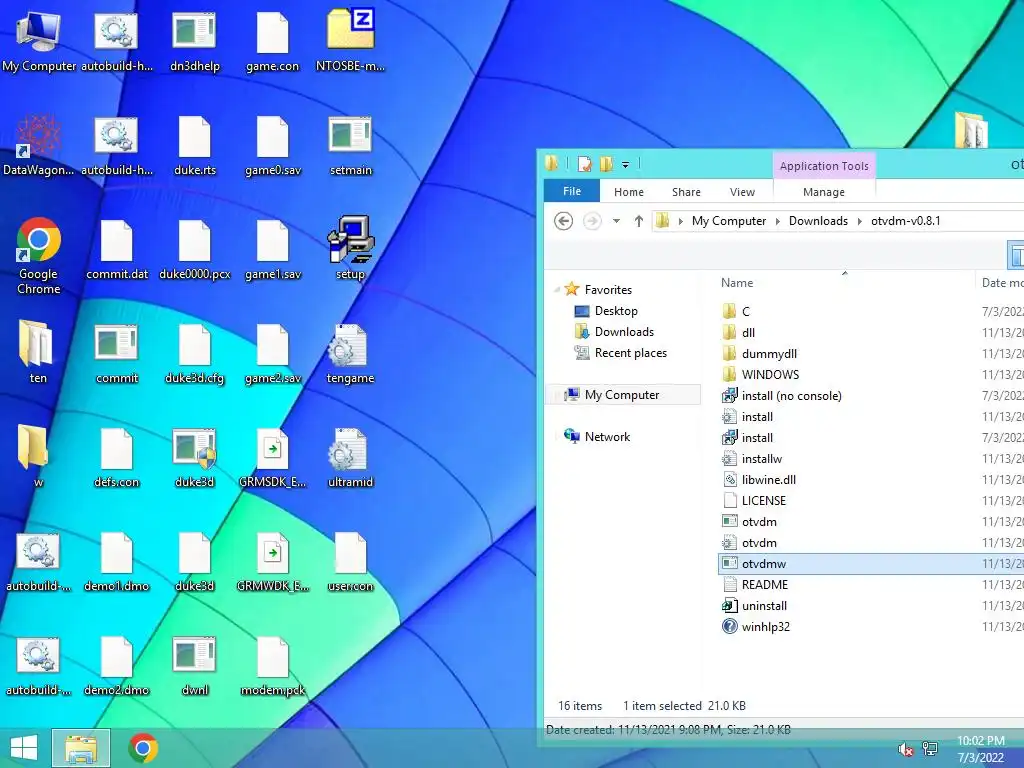Open setmain program icon on desktop
Screen dimensions: 1024x768
coord(350,144)
